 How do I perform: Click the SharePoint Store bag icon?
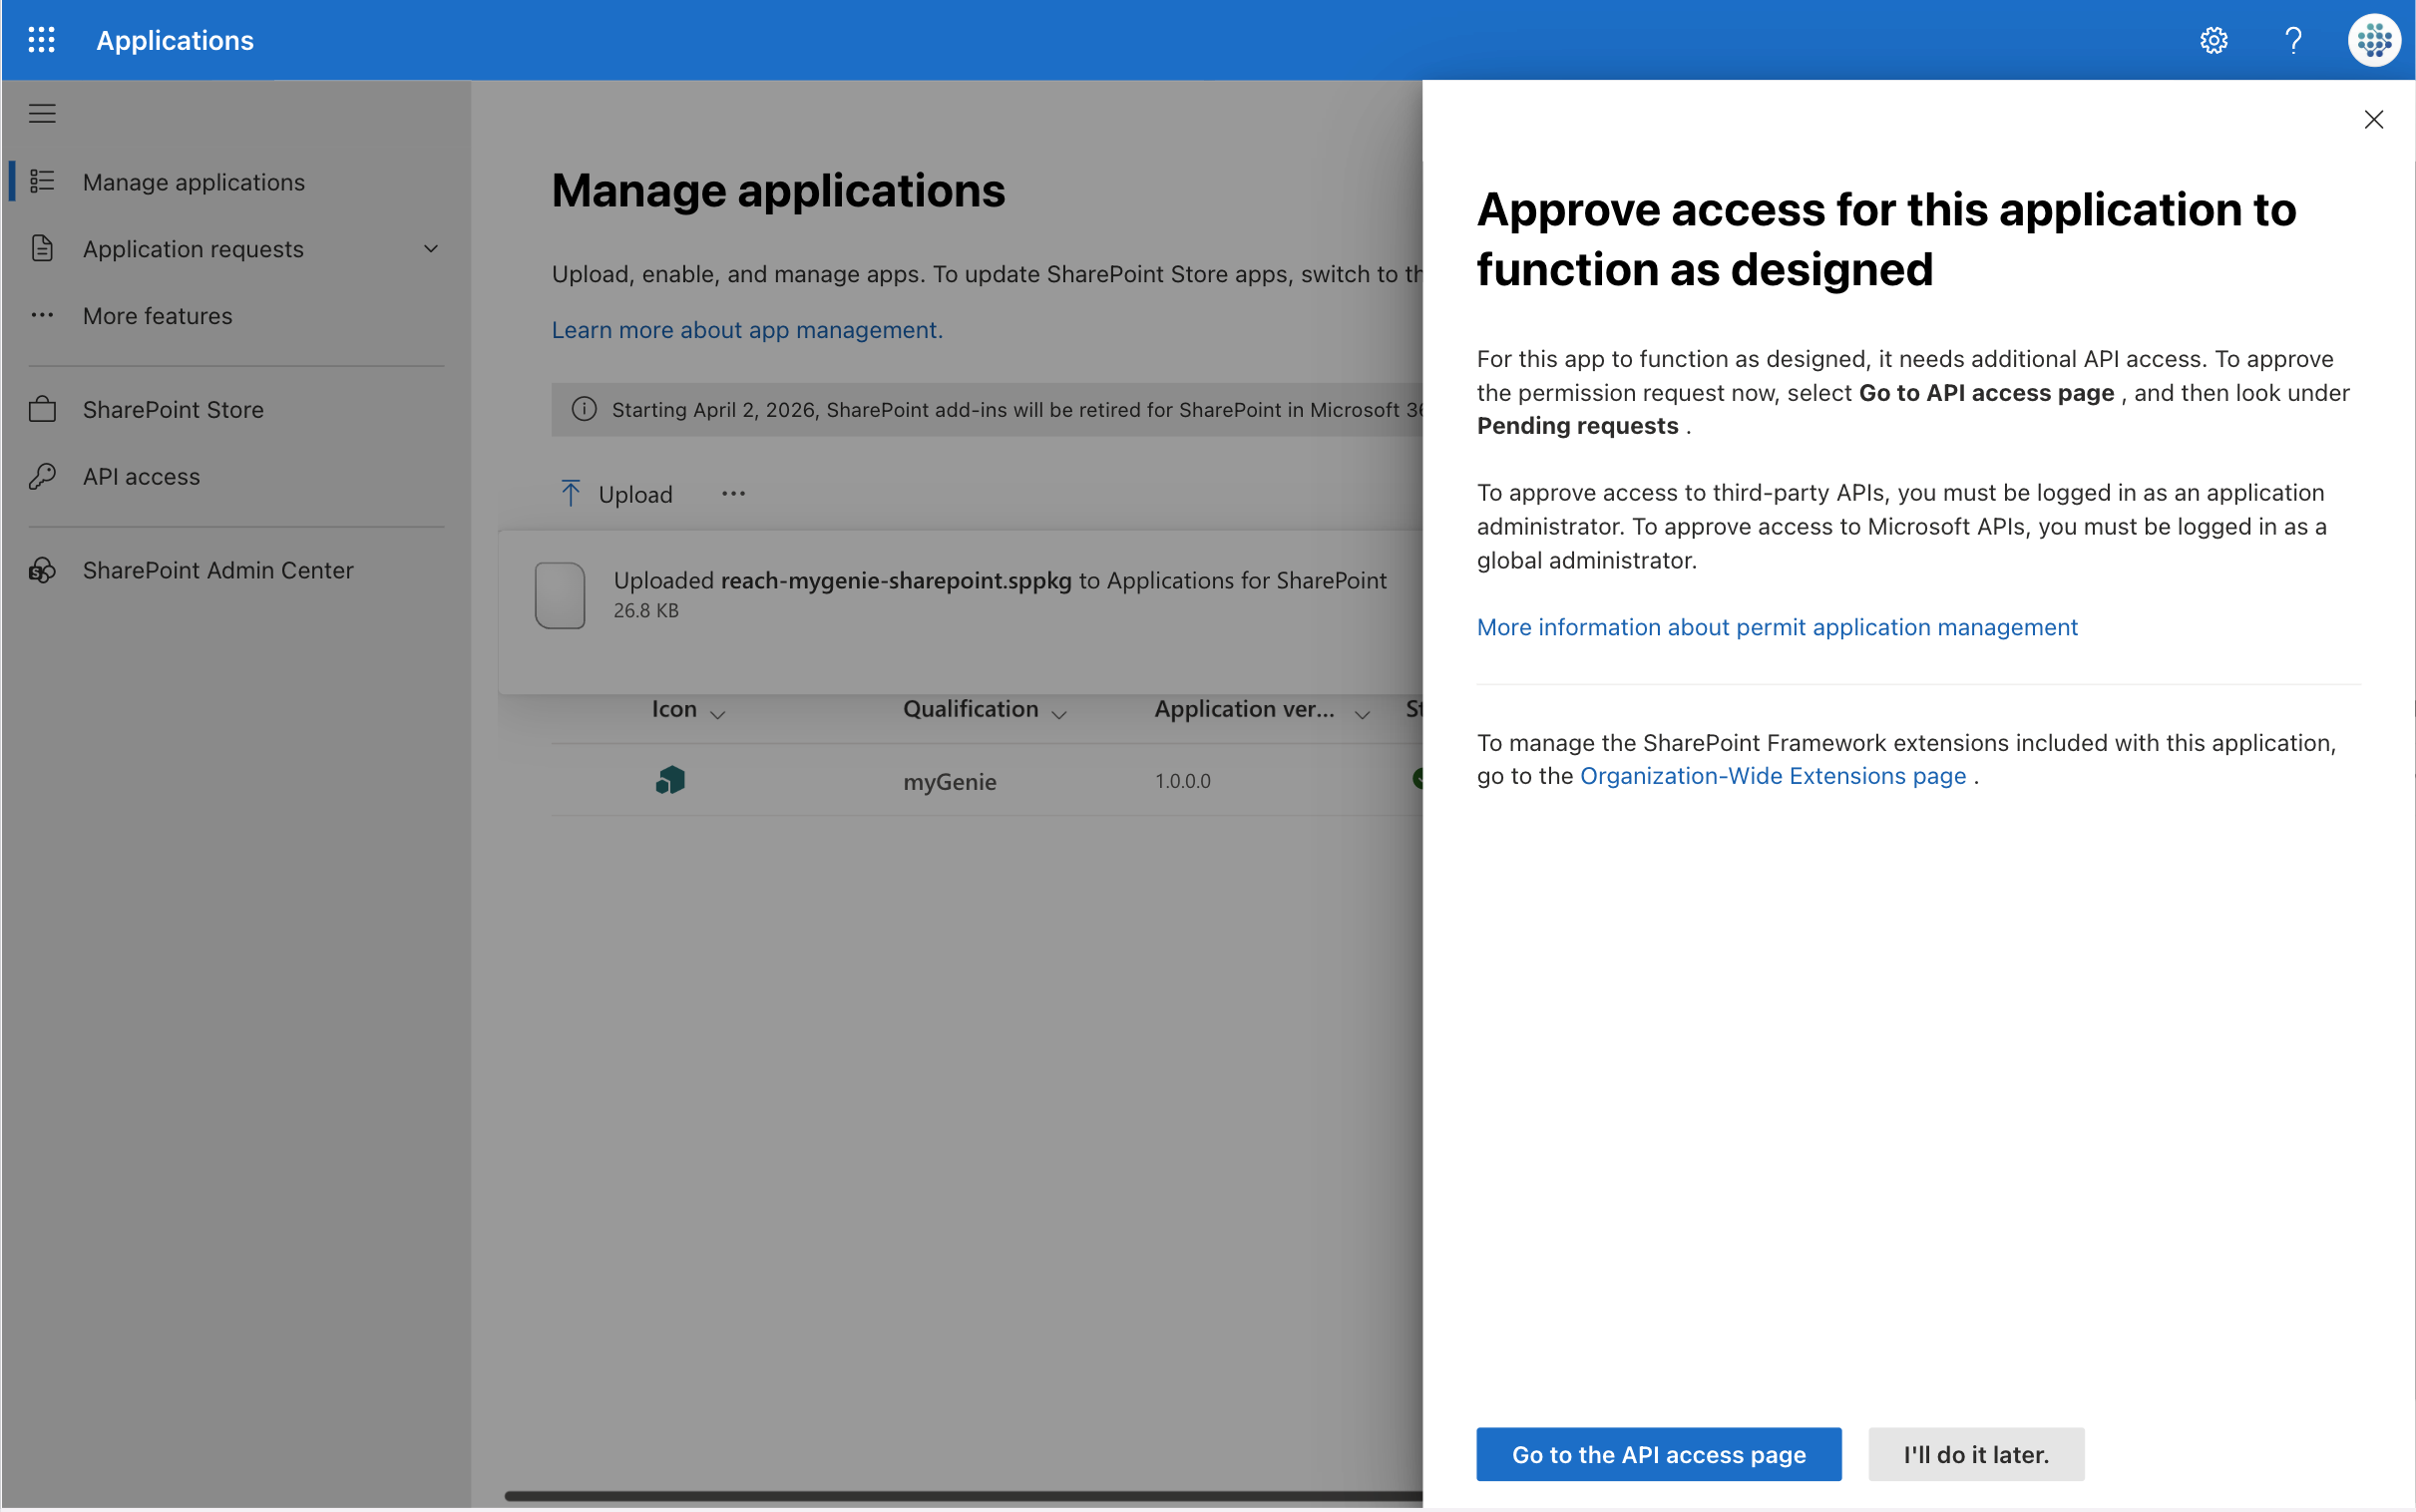coord(42,409)
